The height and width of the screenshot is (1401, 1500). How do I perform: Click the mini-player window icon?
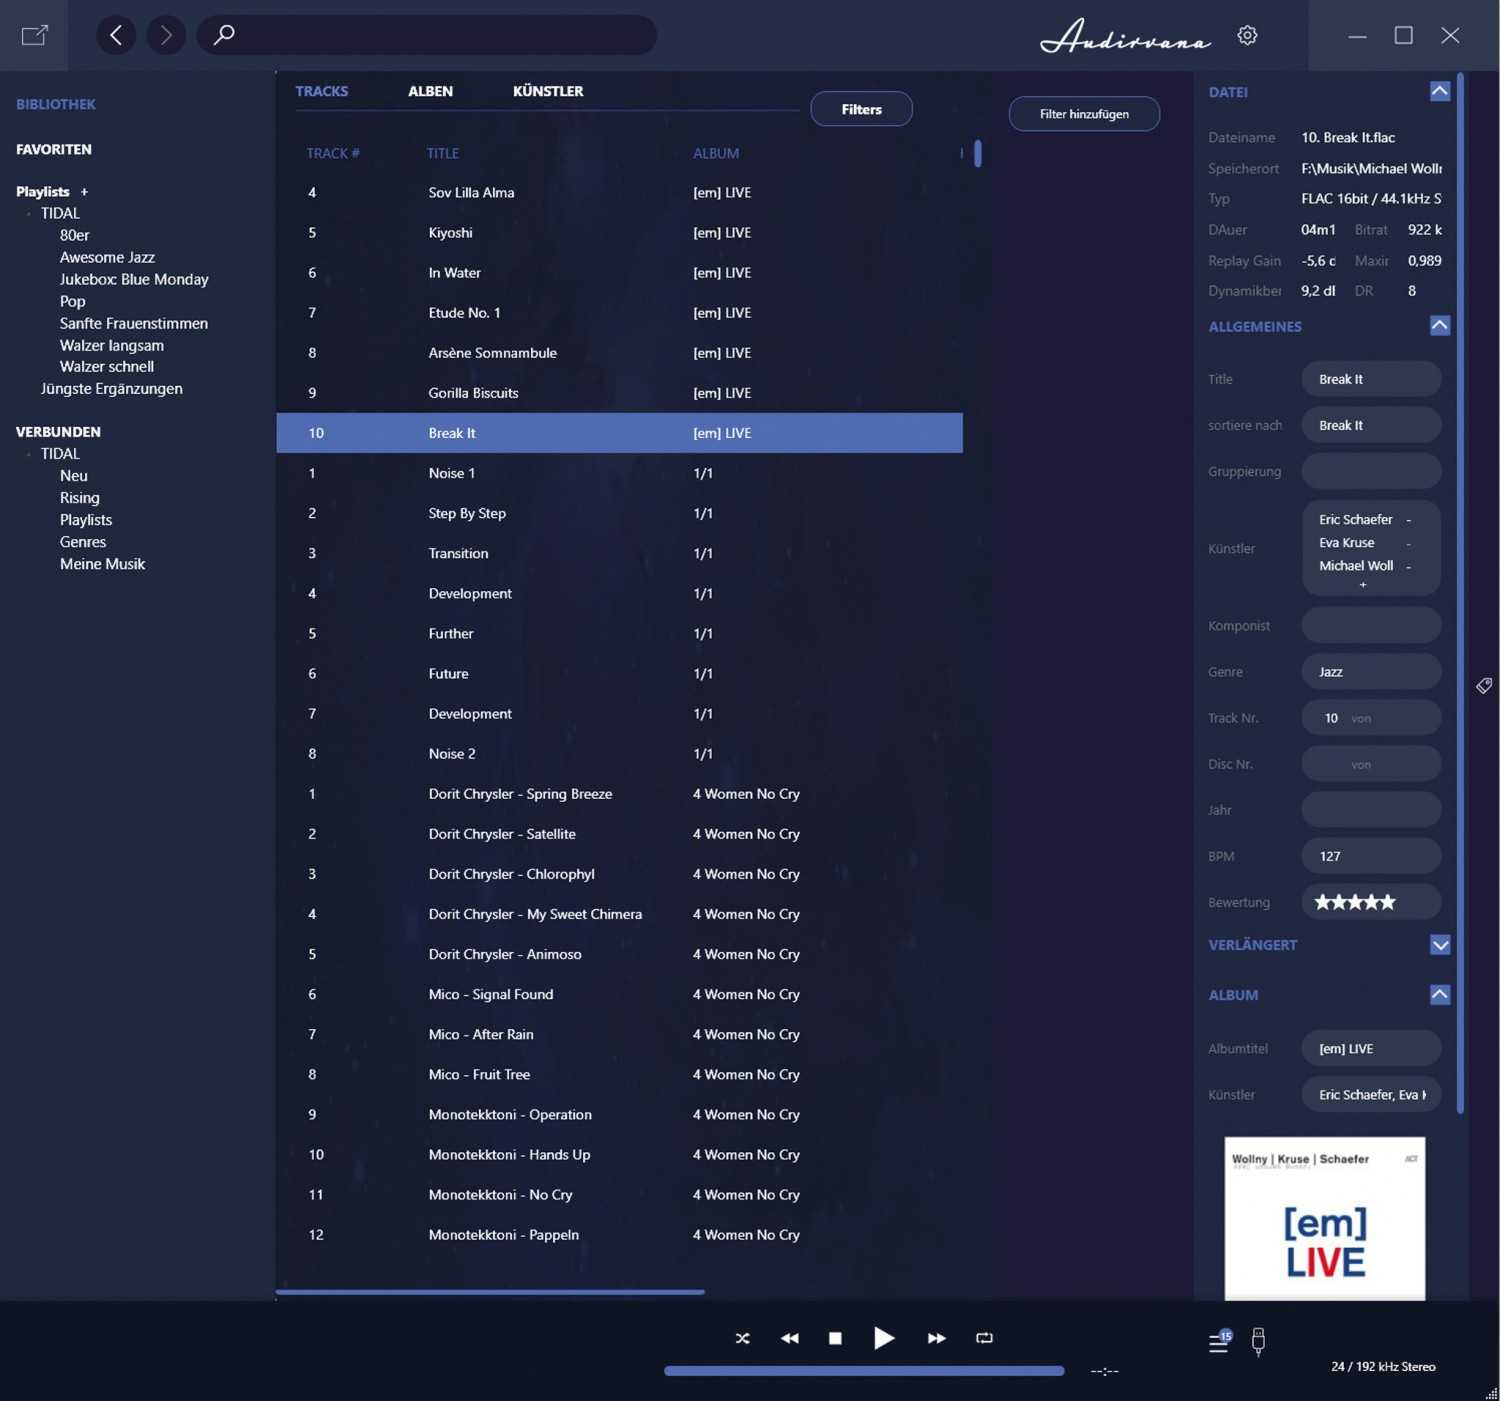click(35, 35)
